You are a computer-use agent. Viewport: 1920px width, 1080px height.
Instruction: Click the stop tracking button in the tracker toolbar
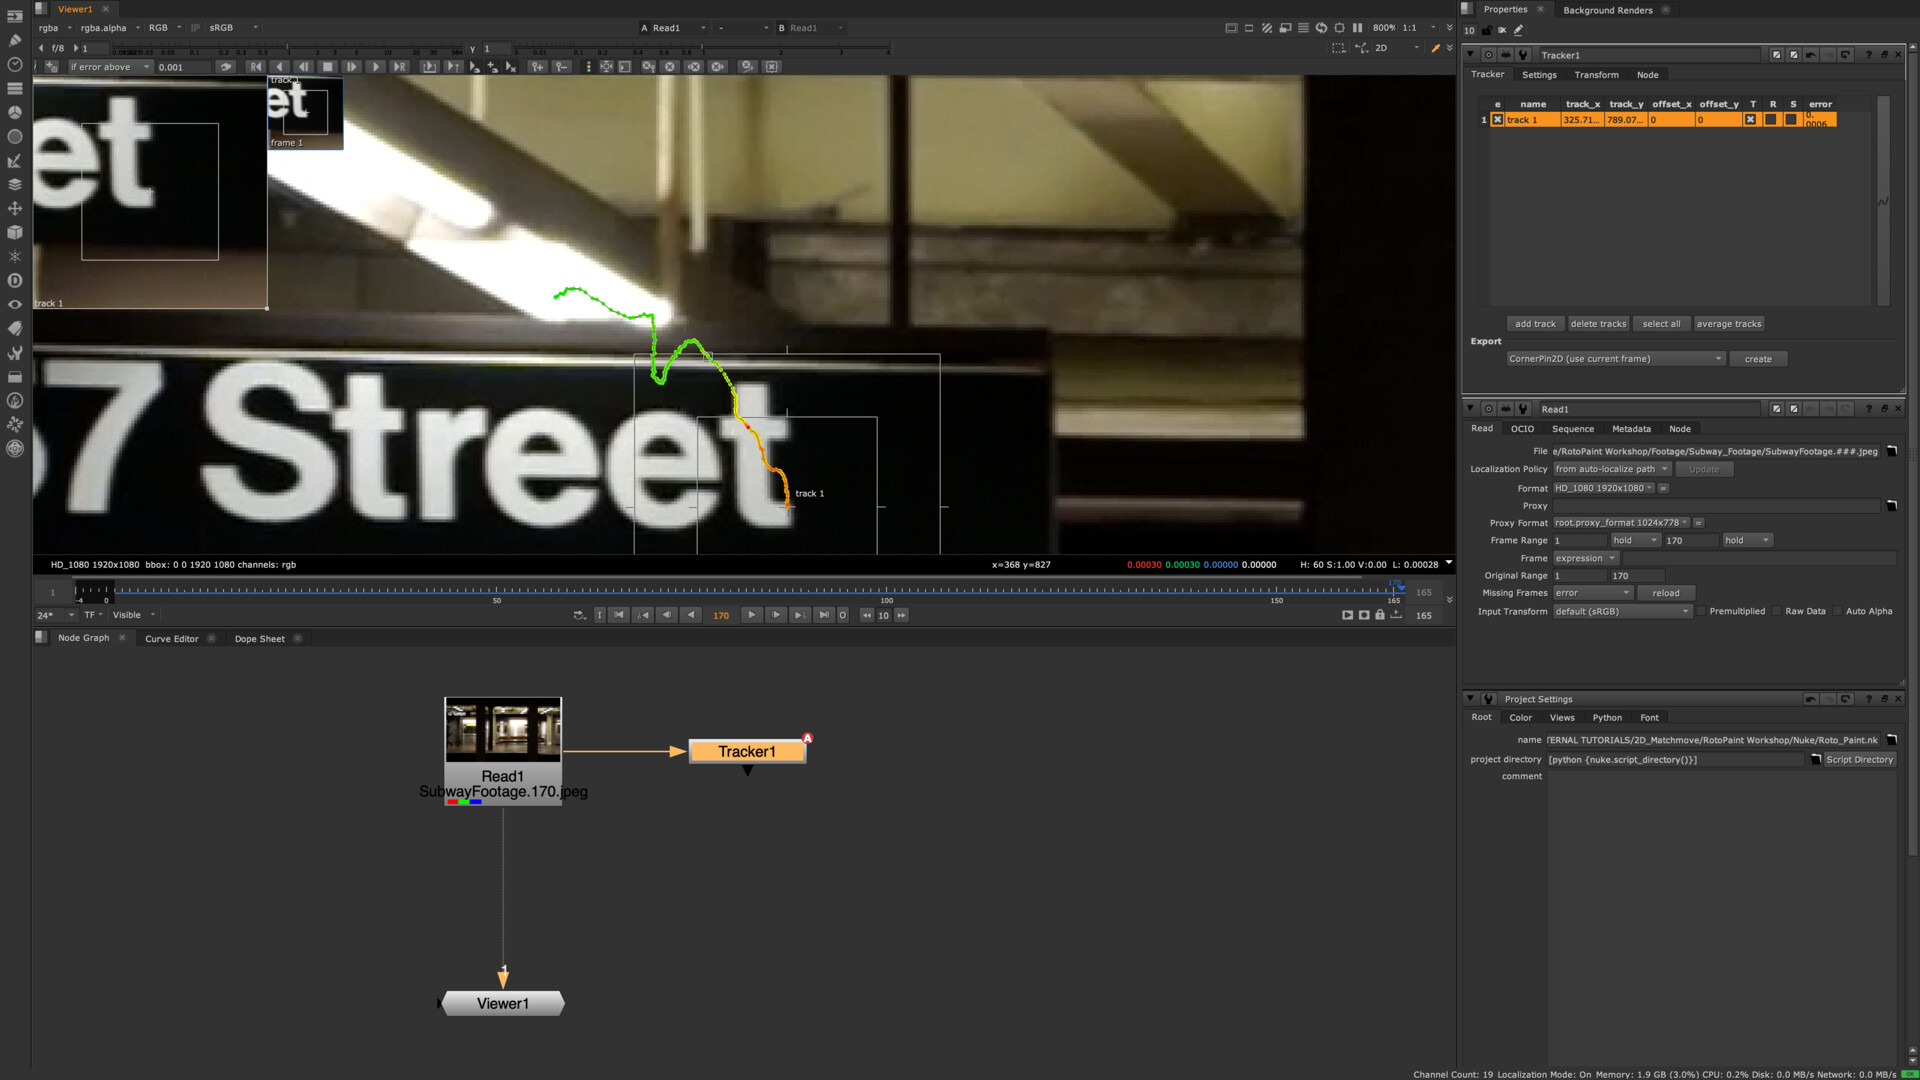point(327,67)
